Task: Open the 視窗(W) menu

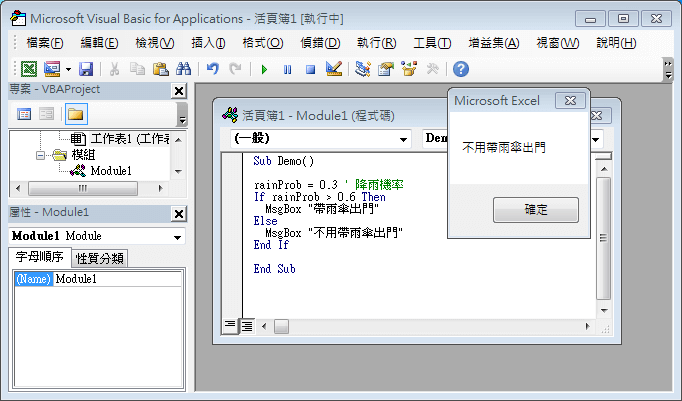Action: pos(558,43)
